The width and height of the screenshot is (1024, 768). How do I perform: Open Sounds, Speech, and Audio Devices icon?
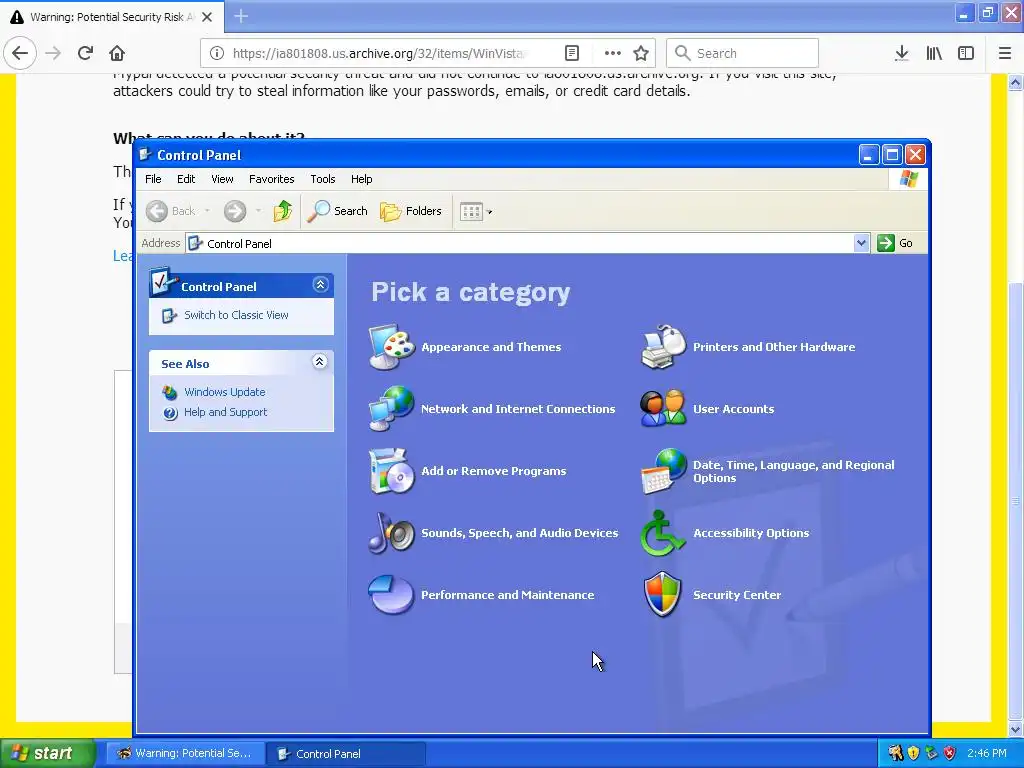391,533
